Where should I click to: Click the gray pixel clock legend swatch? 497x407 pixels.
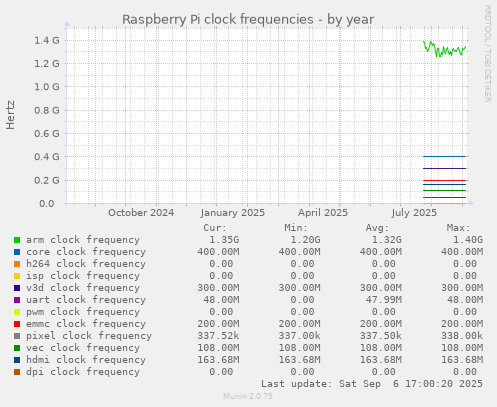pos(17,336)
